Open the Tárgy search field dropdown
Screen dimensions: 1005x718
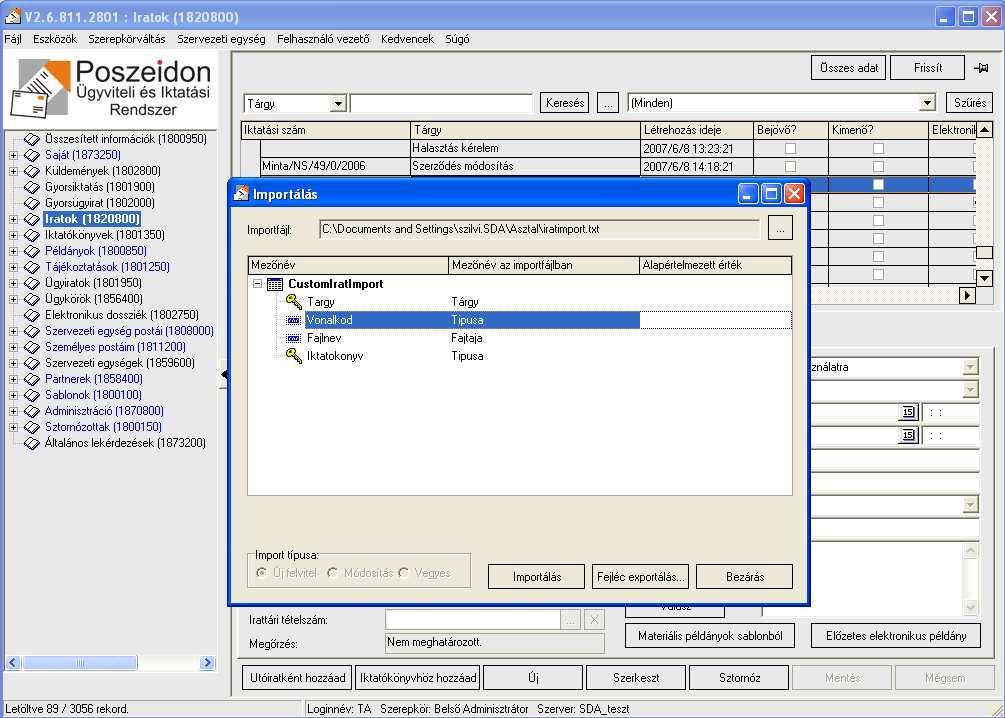tap(338, 104)
